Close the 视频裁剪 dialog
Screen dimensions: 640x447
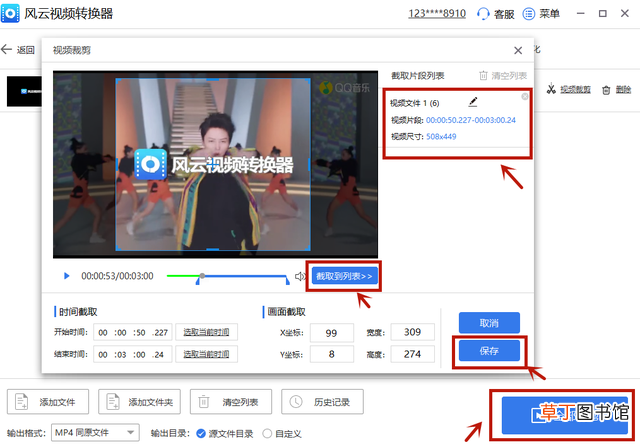point(518,50)
